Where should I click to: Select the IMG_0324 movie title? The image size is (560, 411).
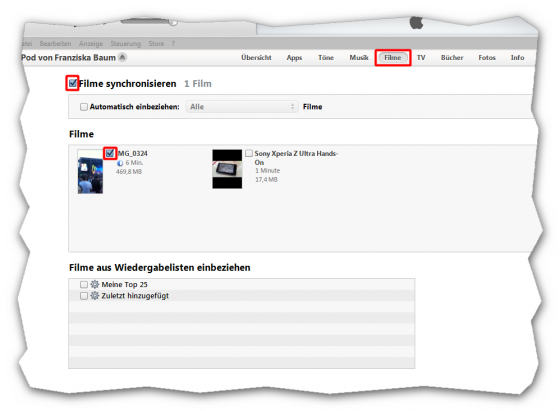pos(132,154)
